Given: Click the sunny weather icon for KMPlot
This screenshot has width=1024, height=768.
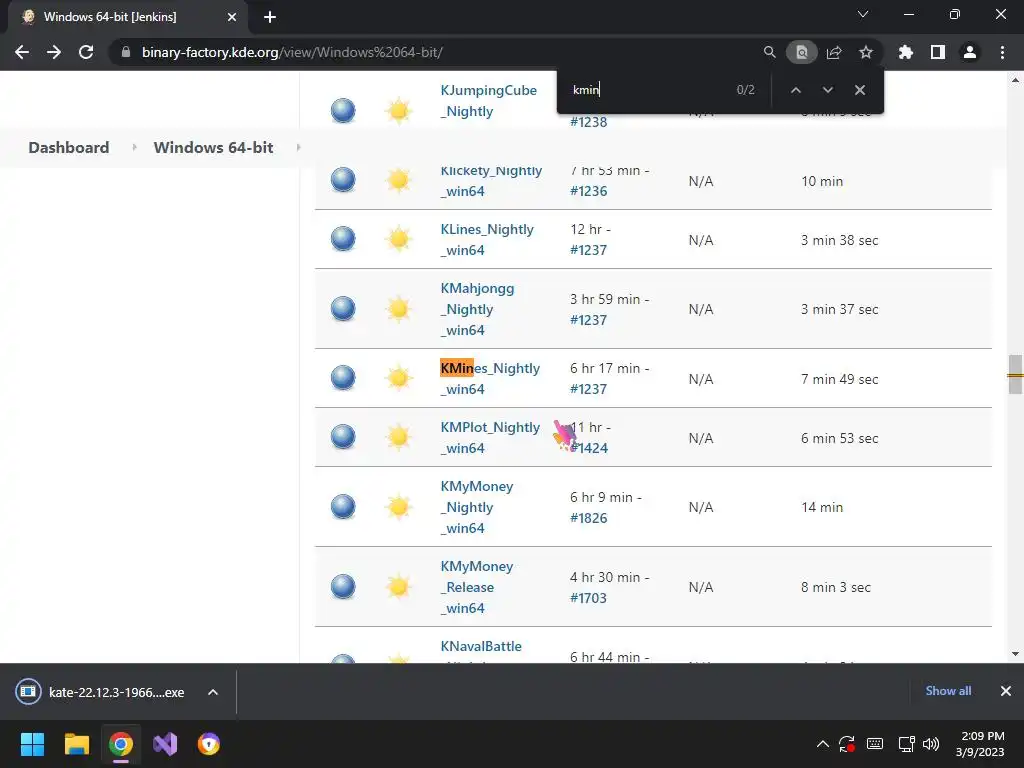Looking at the screenshot, I should coord(398,437).
